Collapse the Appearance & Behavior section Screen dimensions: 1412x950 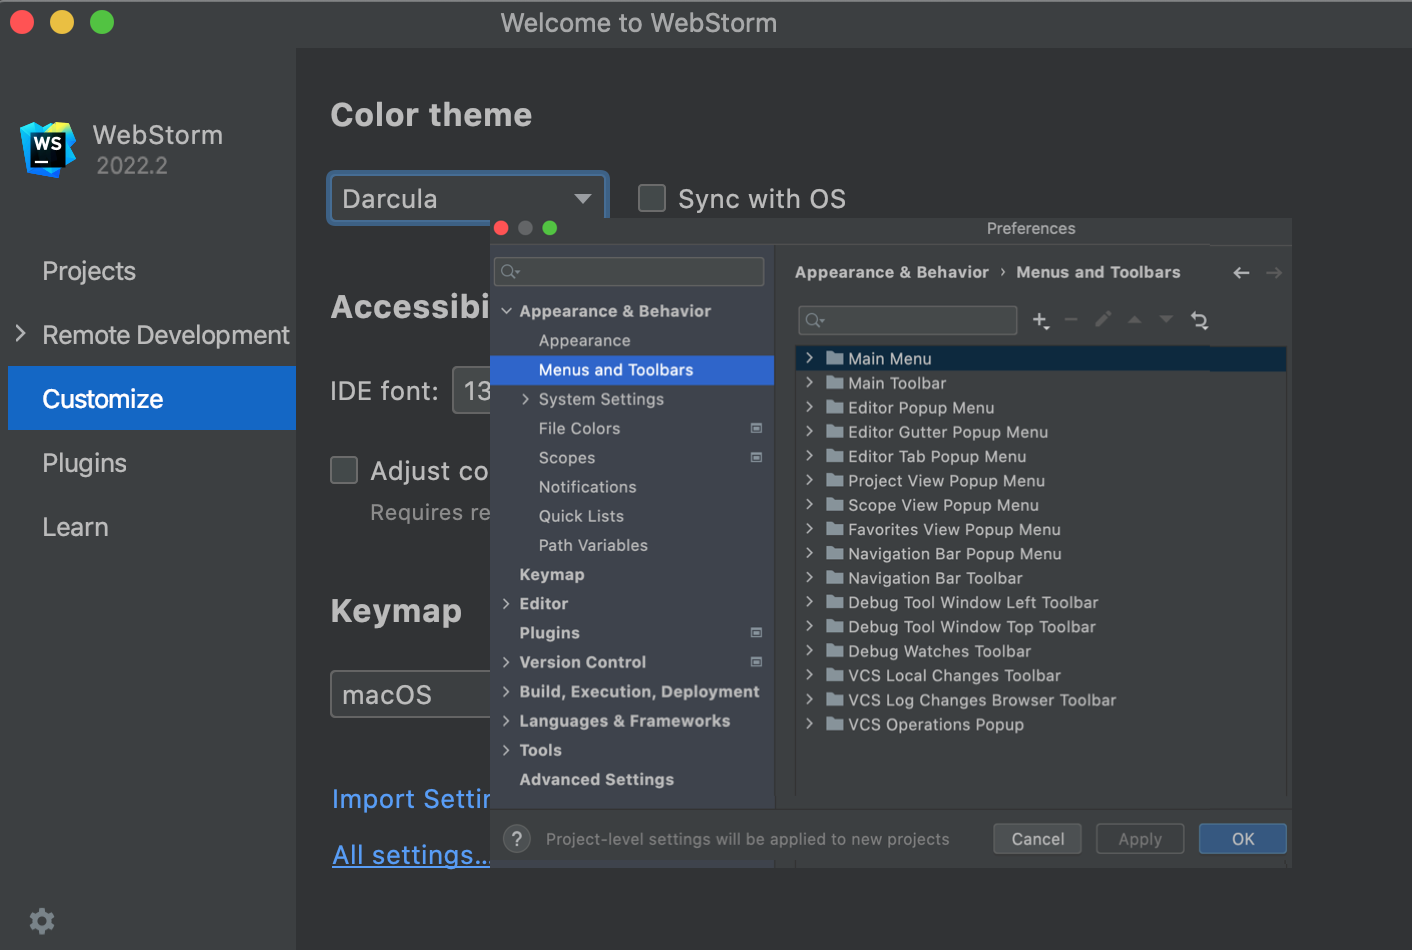tap(506, 311)
